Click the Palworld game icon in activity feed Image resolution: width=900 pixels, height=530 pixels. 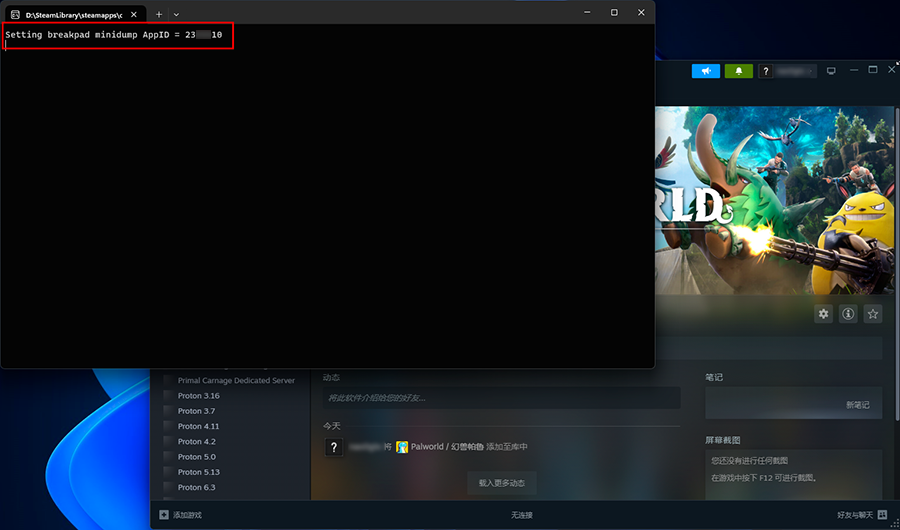coord(402,447)
